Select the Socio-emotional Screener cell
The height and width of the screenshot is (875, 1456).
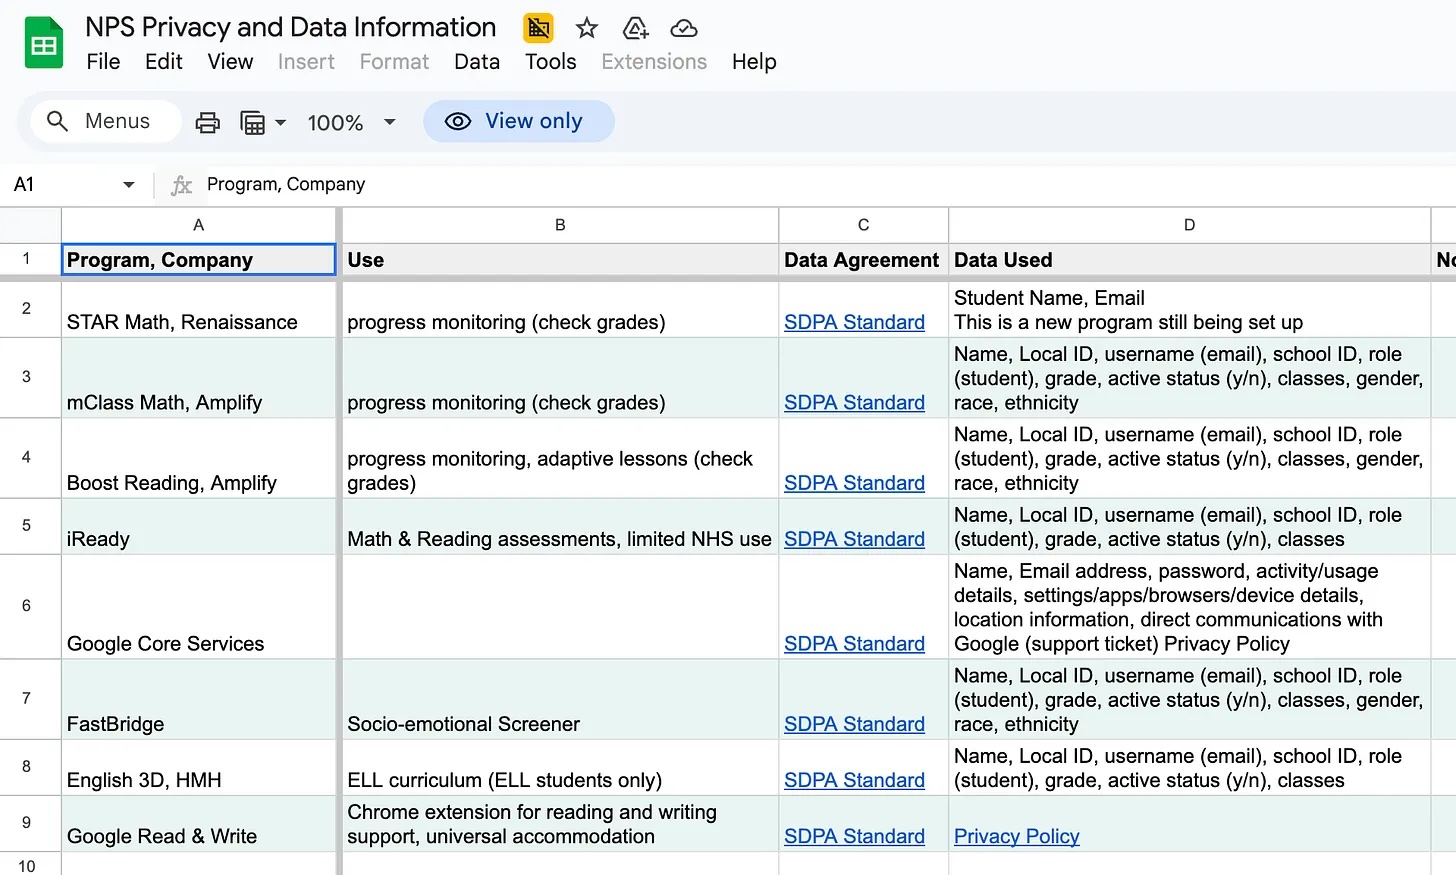560,699
